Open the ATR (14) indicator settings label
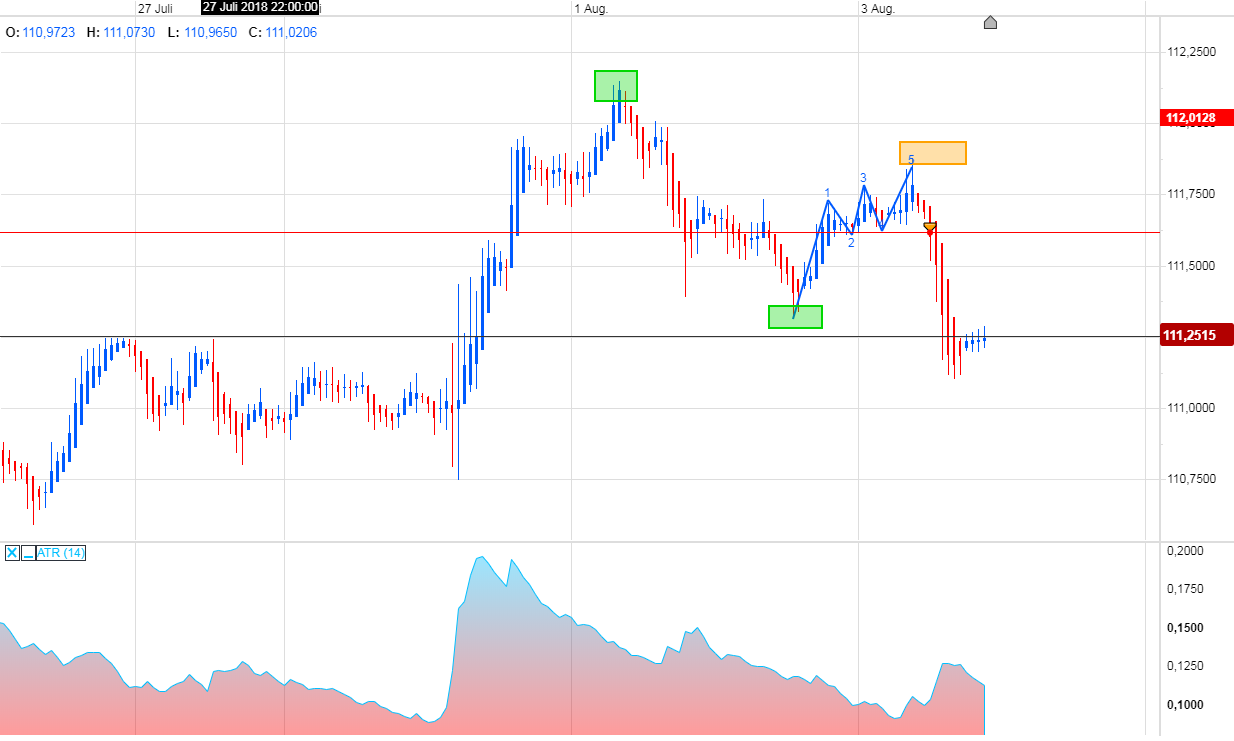 (60, 552)
